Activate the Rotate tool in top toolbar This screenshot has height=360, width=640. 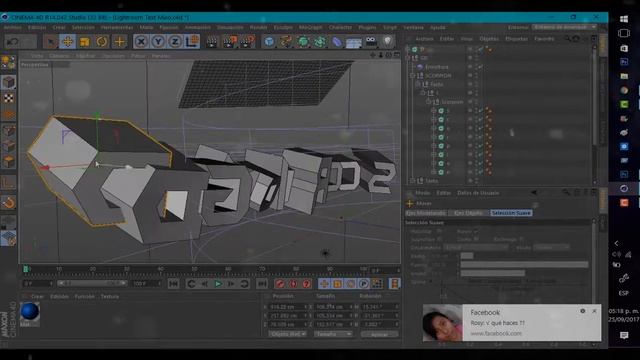(102, 42)
